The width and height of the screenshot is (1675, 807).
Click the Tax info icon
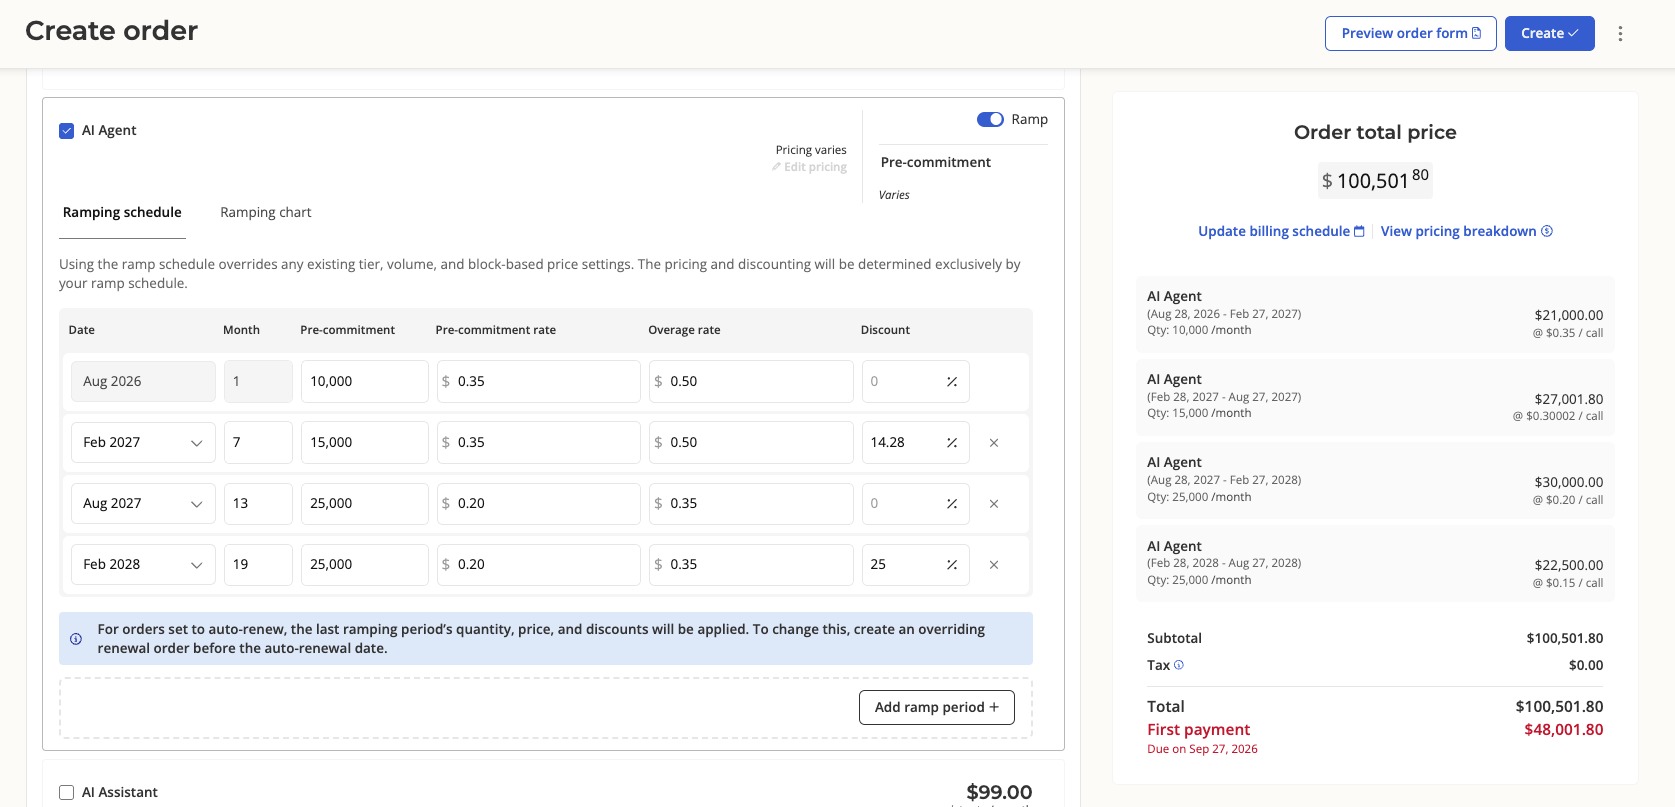pyautogui.click(x=1179, y=665)
